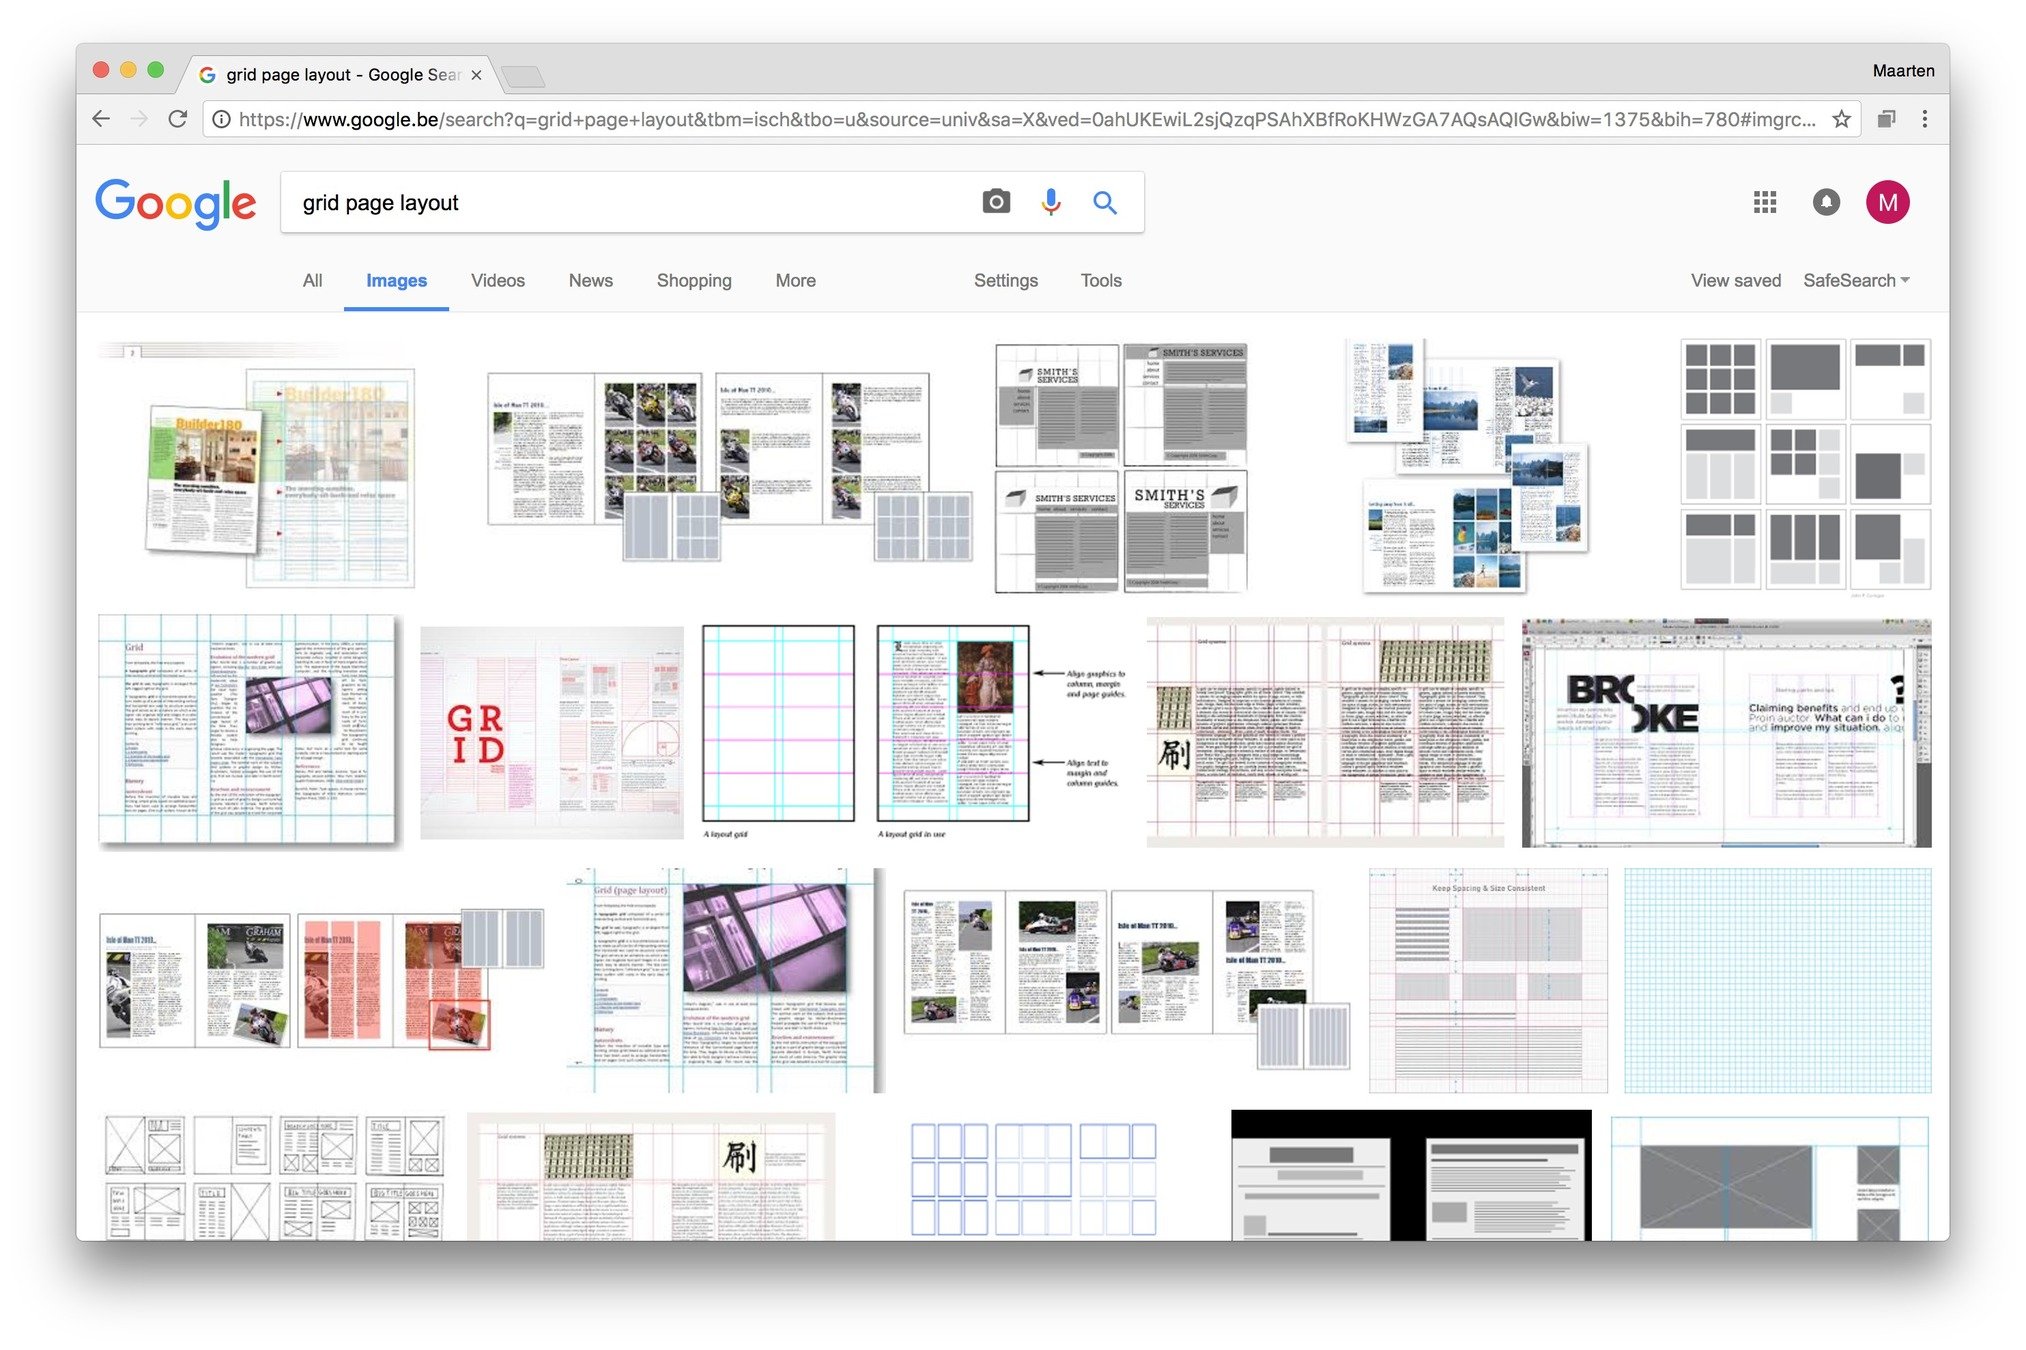This screenshot has width=2026, height=1350.
Task: Bookmark page with the star icon
Action: (1841, 119)
